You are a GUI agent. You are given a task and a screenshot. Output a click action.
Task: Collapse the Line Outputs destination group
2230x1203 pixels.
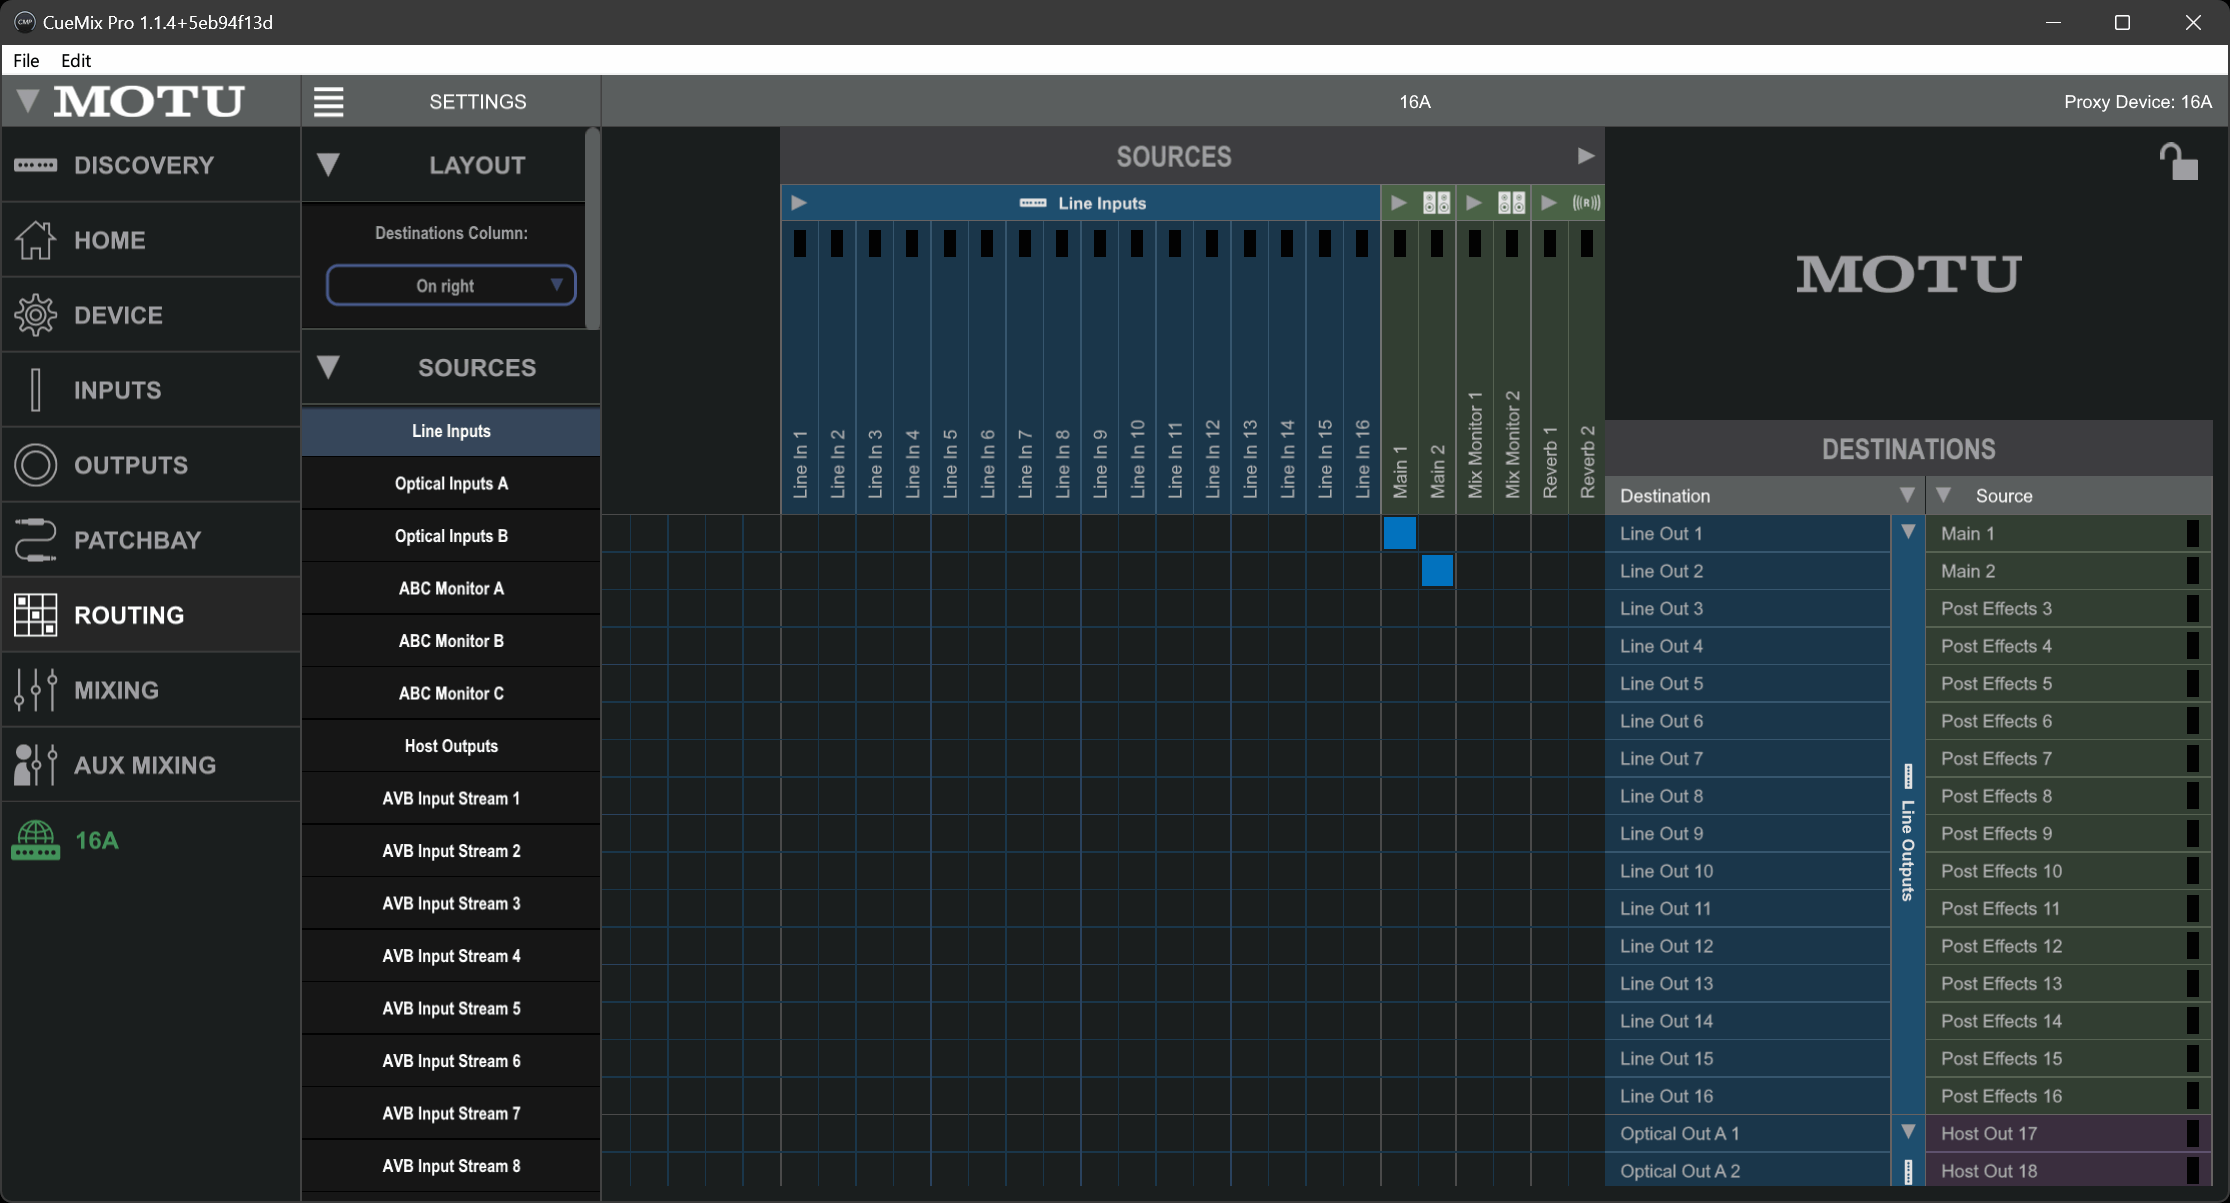click(x=1908, y=532)
